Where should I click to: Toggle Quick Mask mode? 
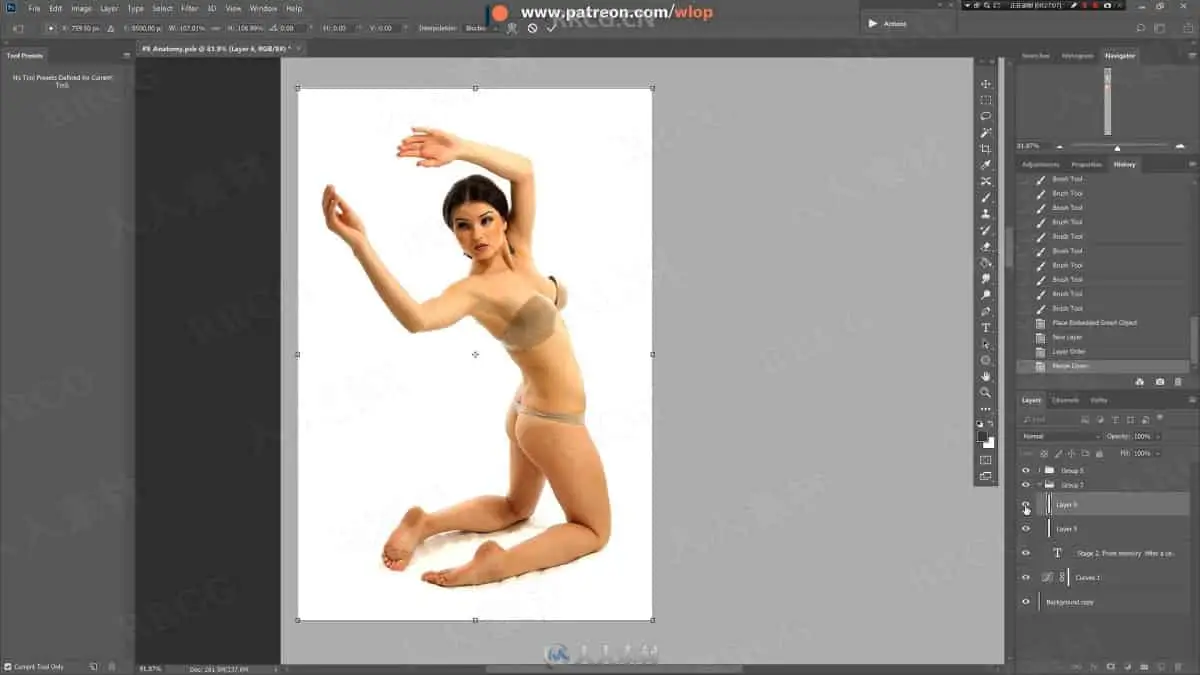click(986, 460)
